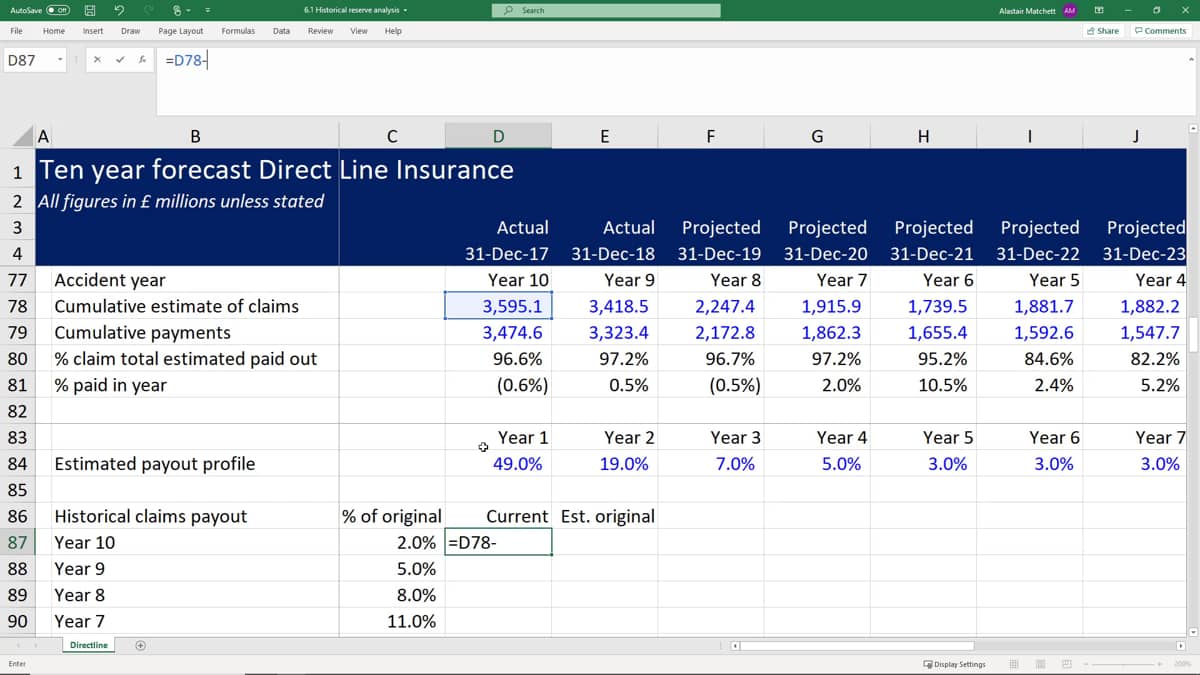Switch to Page Layout view icon

pyautogui.click(x=1040, y=664)
